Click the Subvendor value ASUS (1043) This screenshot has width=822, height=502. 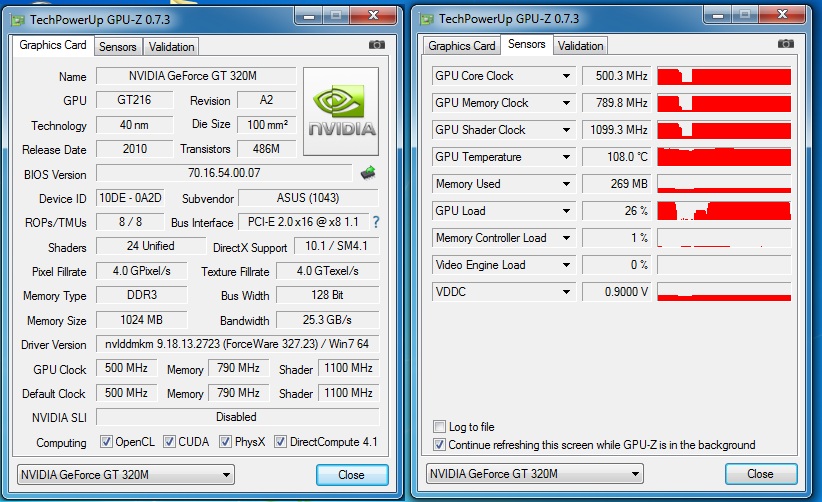pyautogui.click(x=308, y=198)
